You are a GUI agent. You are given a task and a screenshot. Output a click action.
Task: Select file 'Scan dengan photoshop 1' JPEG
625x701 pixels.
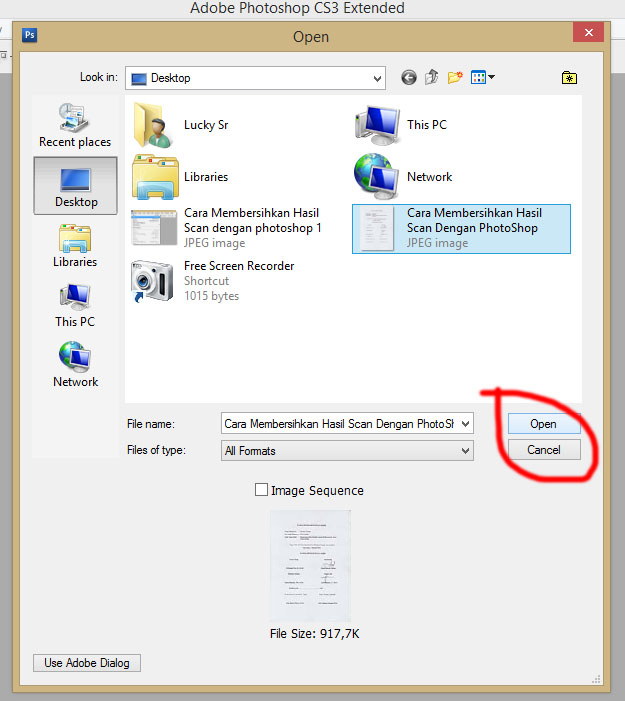(x=226, y=228)
